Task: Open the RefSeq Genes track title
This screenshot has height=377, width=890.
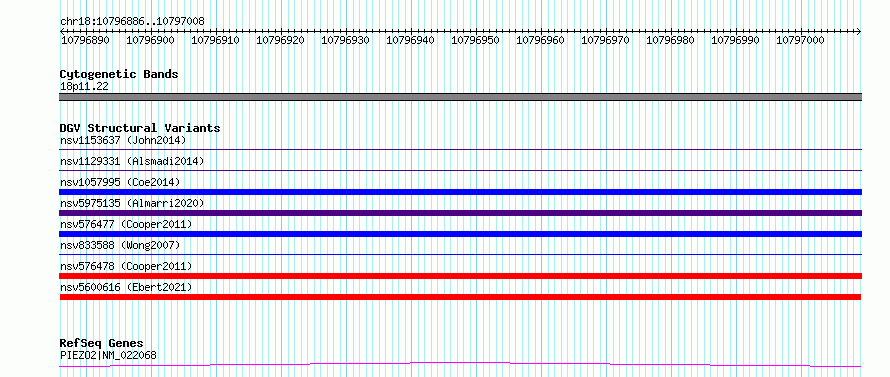Action: pos(101,344)
